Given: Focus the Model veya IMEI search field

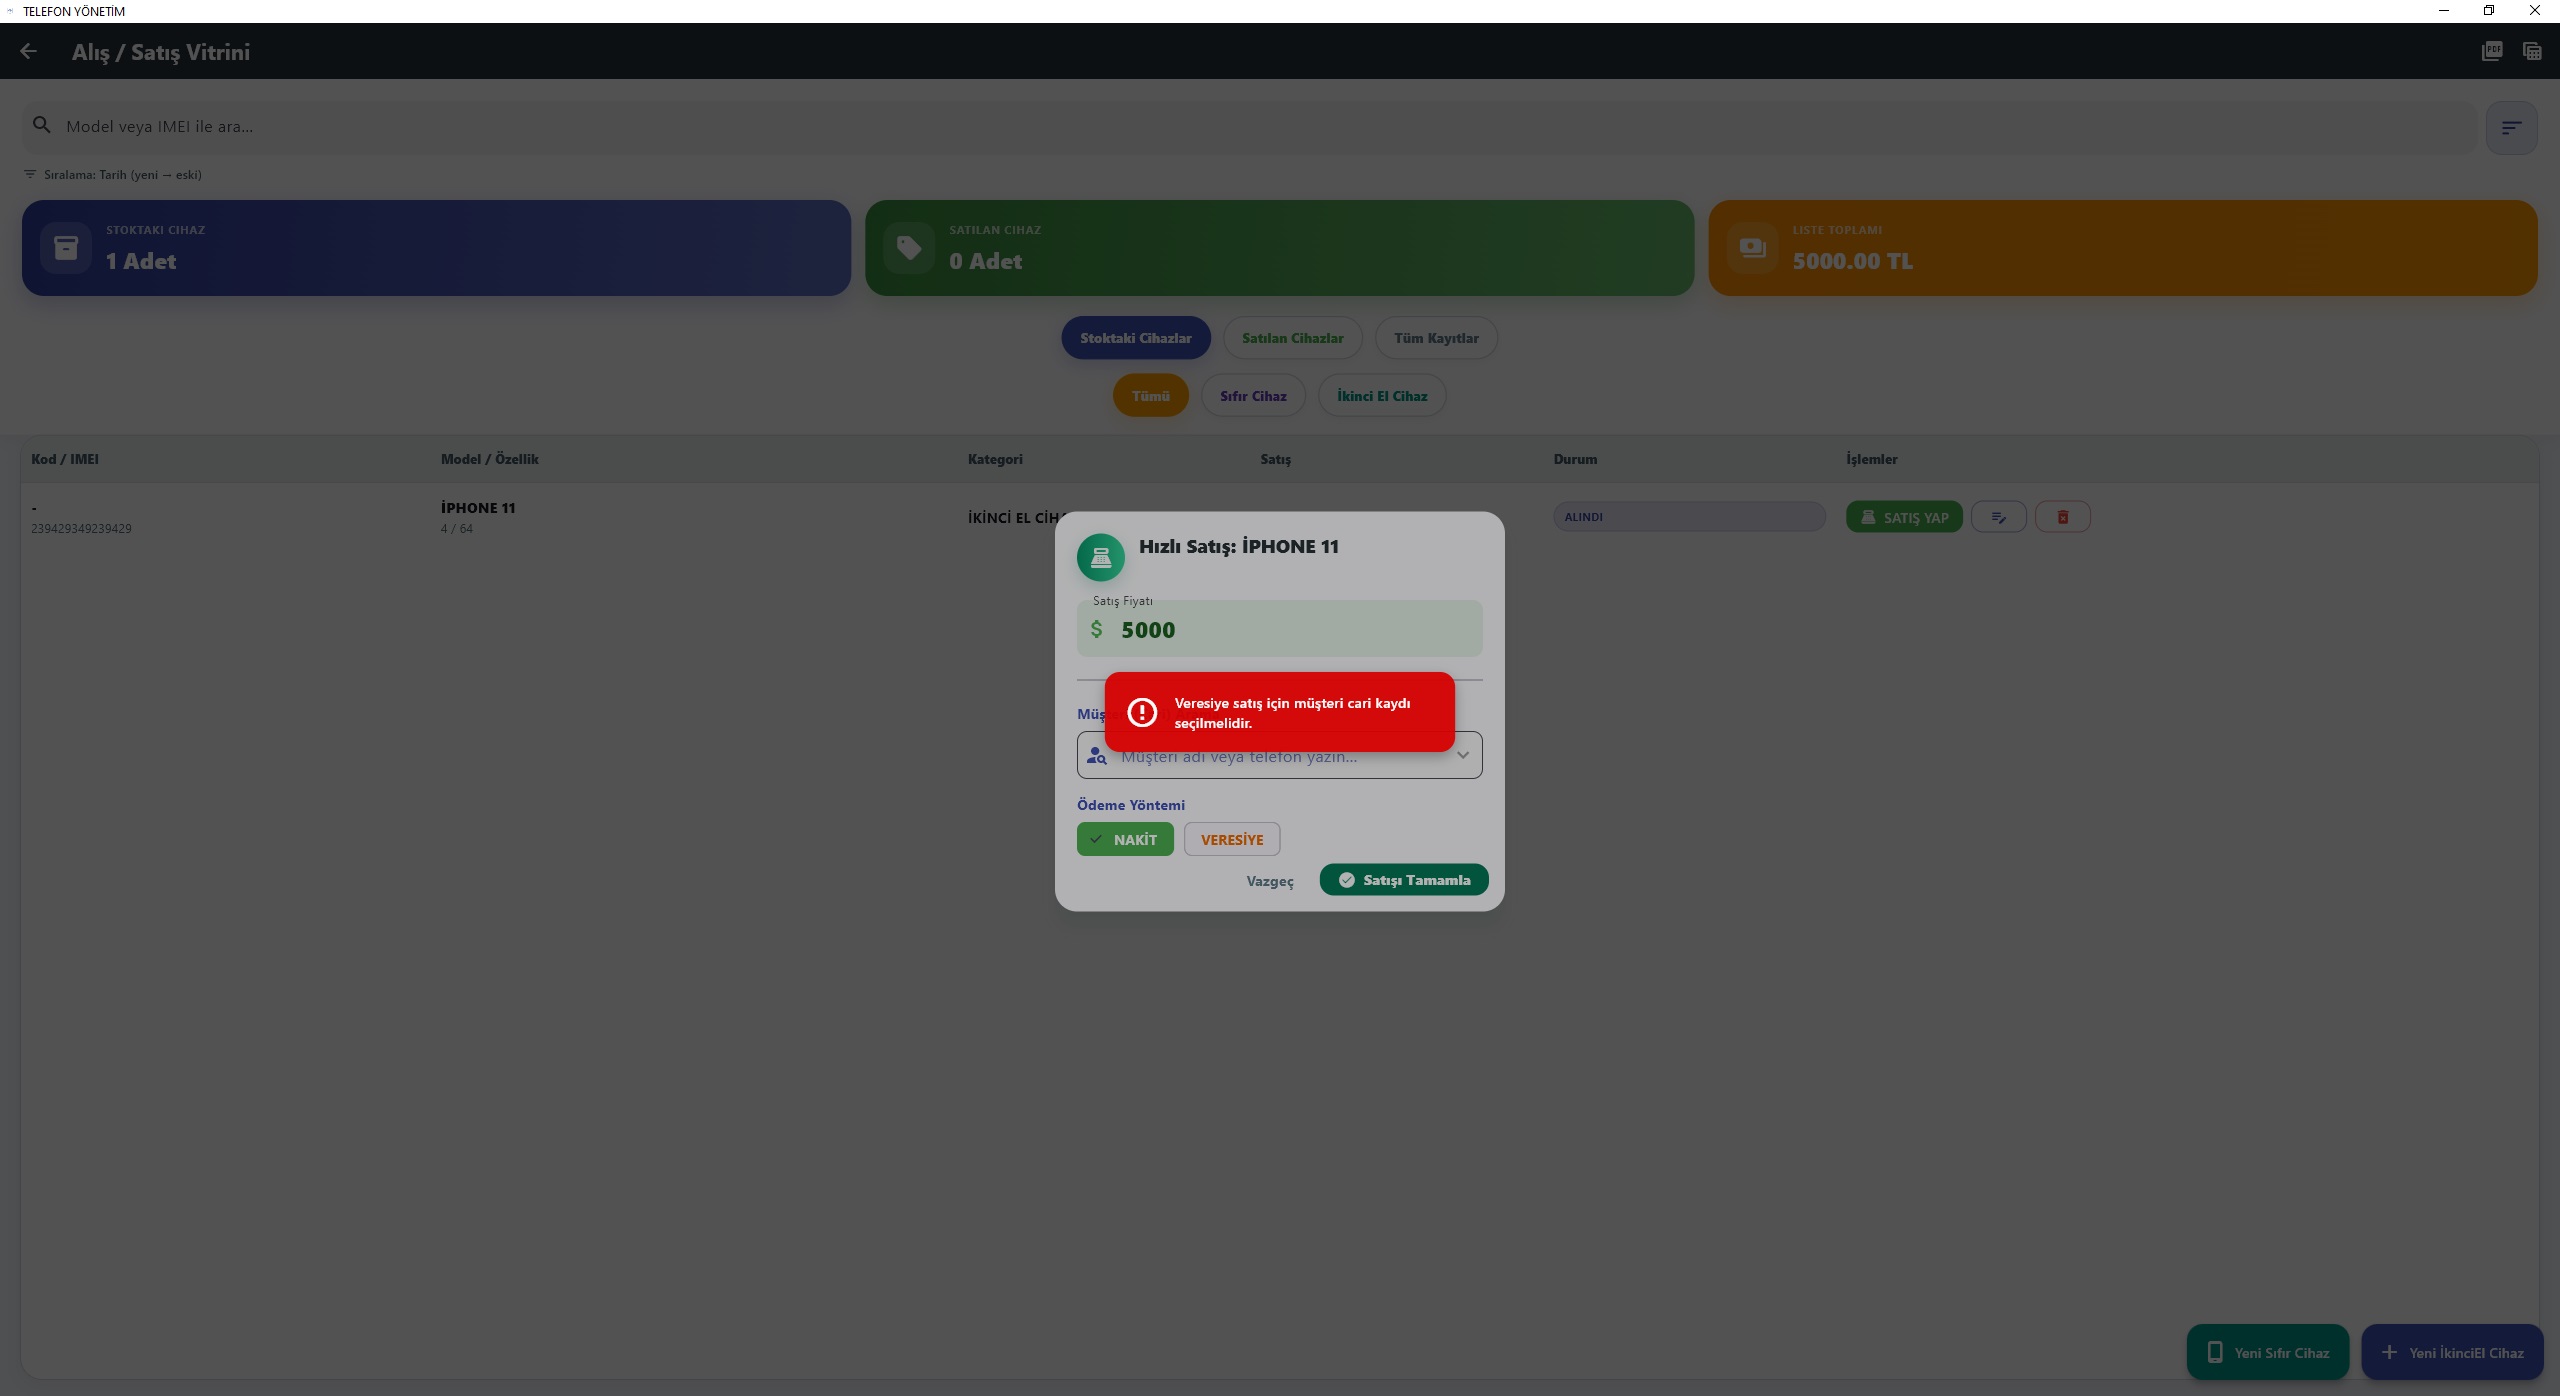Looking at the screenshot, I should pyautogui.click(x=1249, y=127).
